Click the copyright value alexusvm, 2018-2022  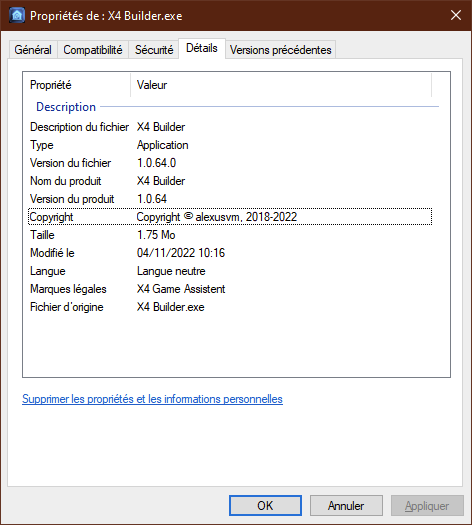[217, 217]
